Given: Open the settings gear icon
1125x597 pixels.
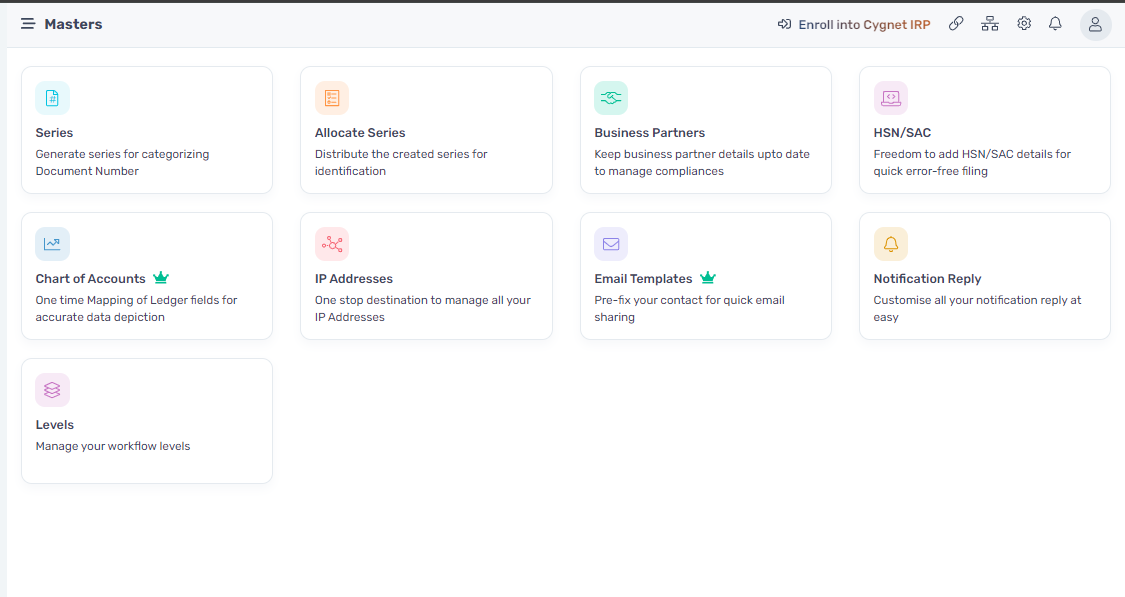Looking at the screenshot, I should coord(1024,24).
